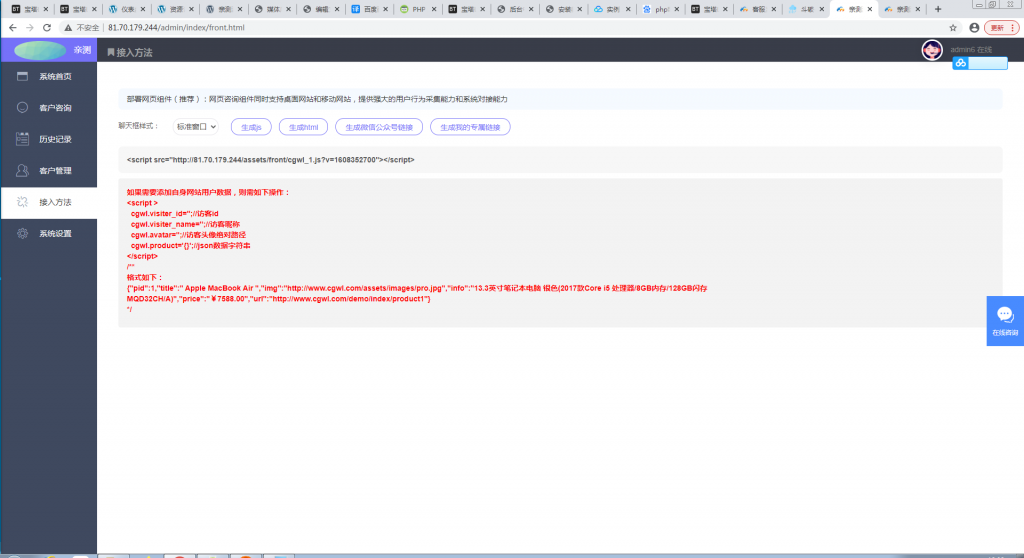This screenshot has height=558, width=1024.
Task: Click the Chrome profile account icon
Action: click(x=974, y=28)
